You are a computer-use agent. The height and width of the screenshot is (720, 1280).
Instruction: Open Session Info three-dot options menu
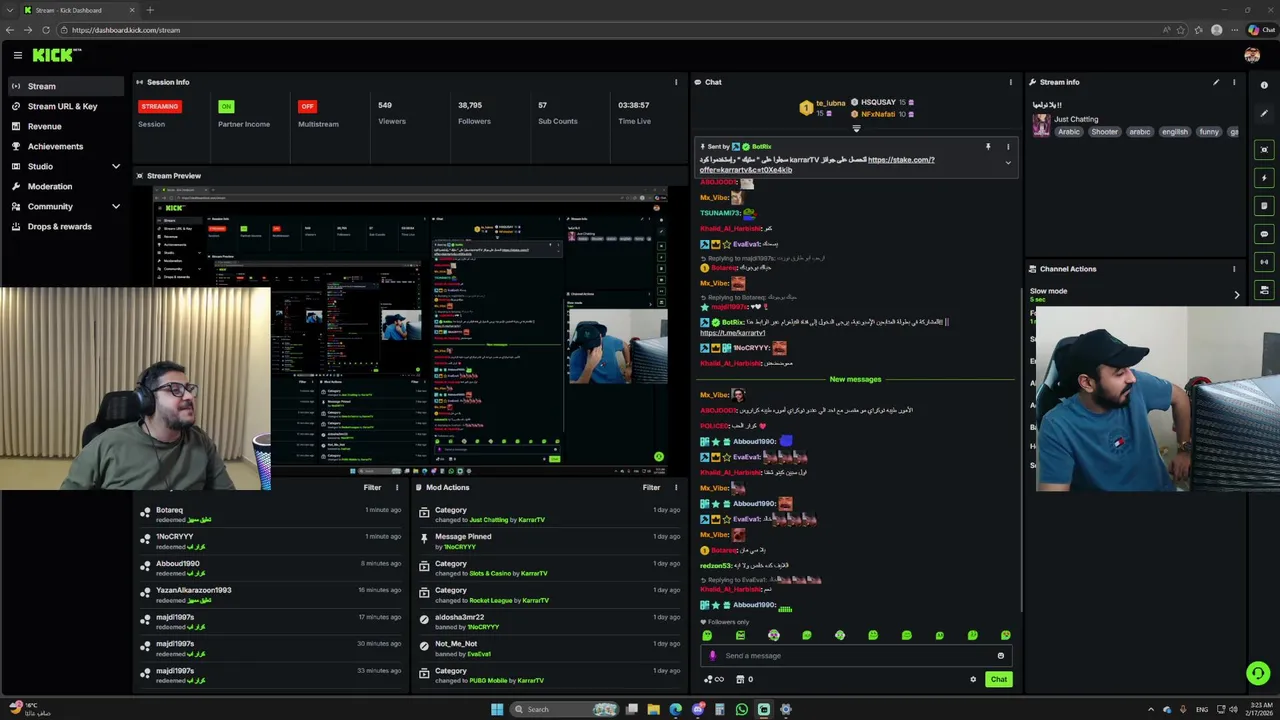coord(676,82)
